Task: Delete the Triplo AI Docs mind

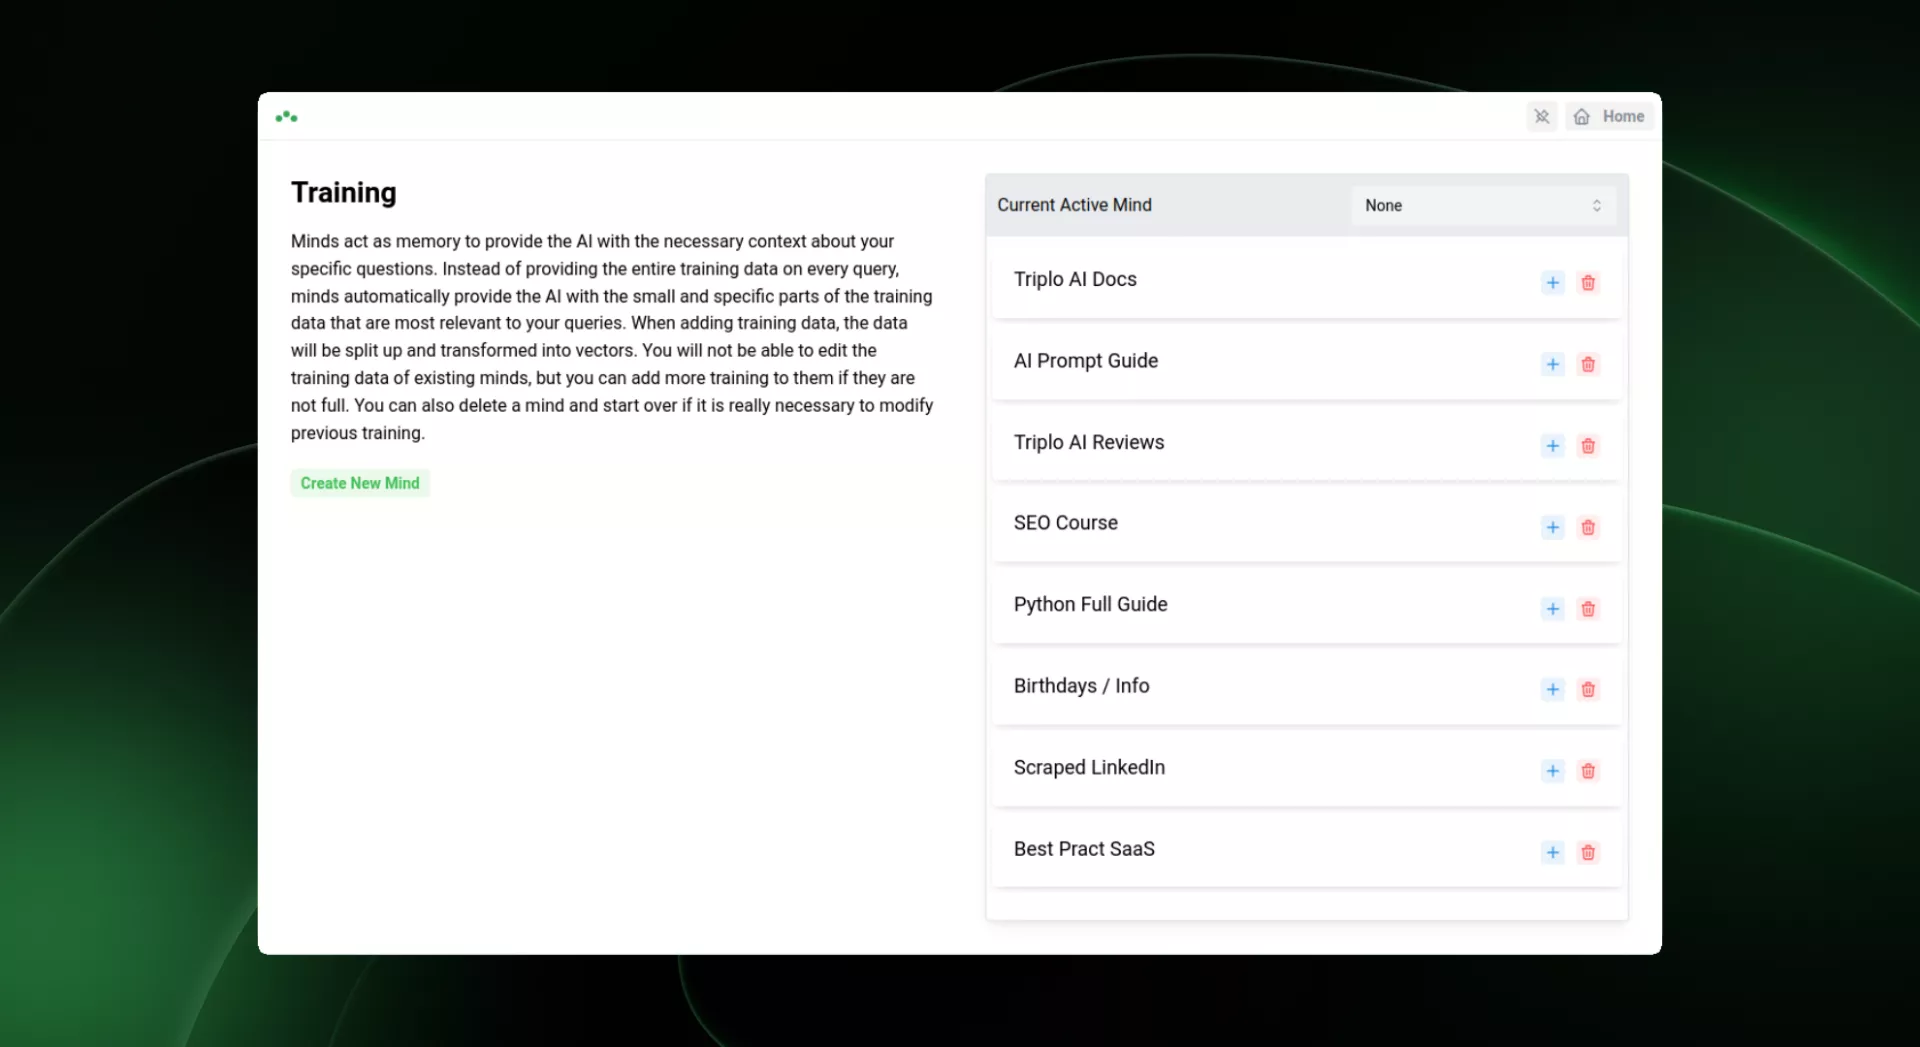Action: tap(1587, 283)
